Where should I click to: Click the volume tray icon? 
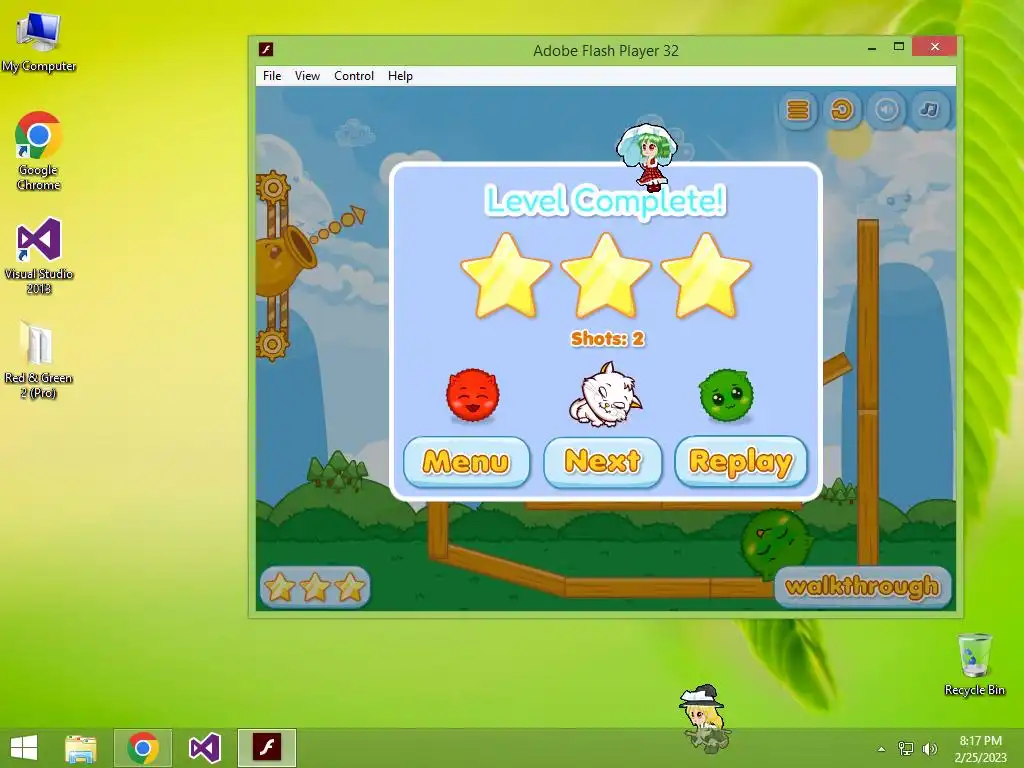tap(929, 749)
